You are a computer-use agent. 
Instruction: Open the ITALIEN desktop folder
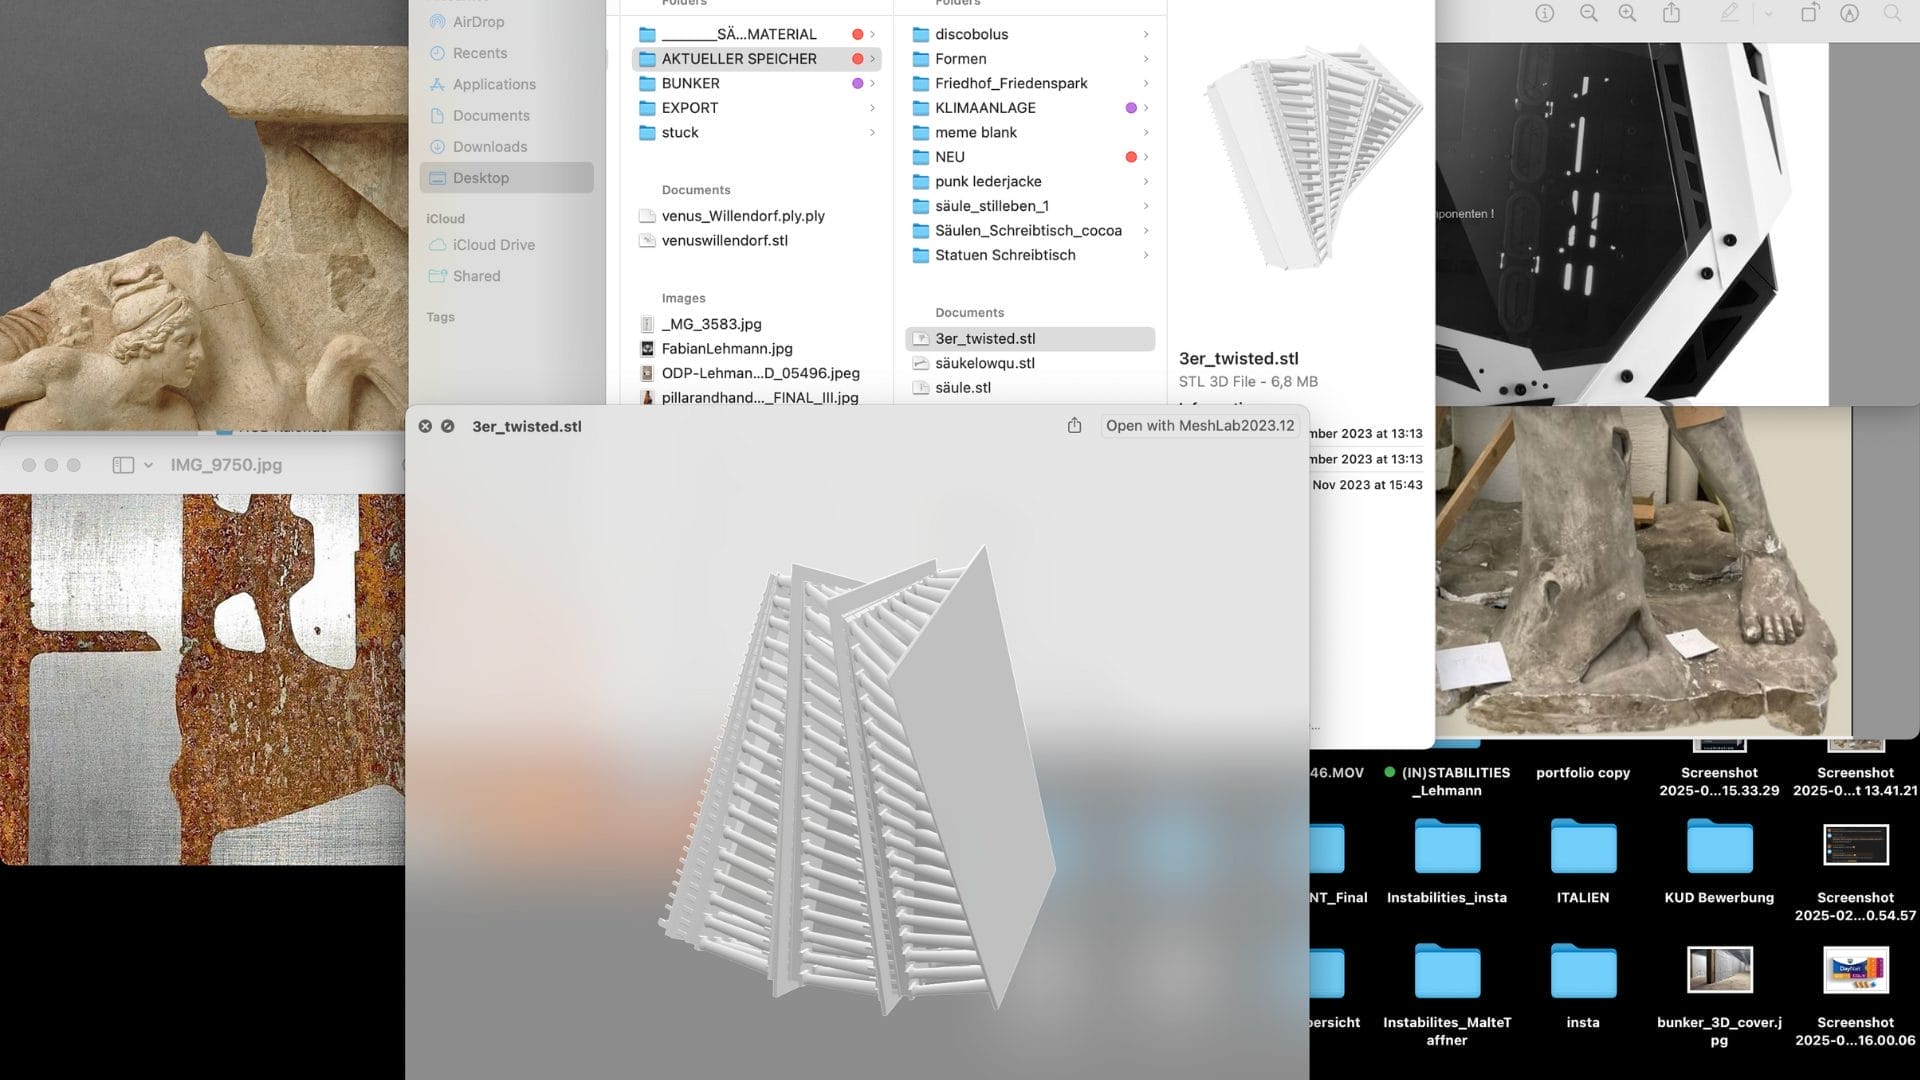coord(1582,848)
